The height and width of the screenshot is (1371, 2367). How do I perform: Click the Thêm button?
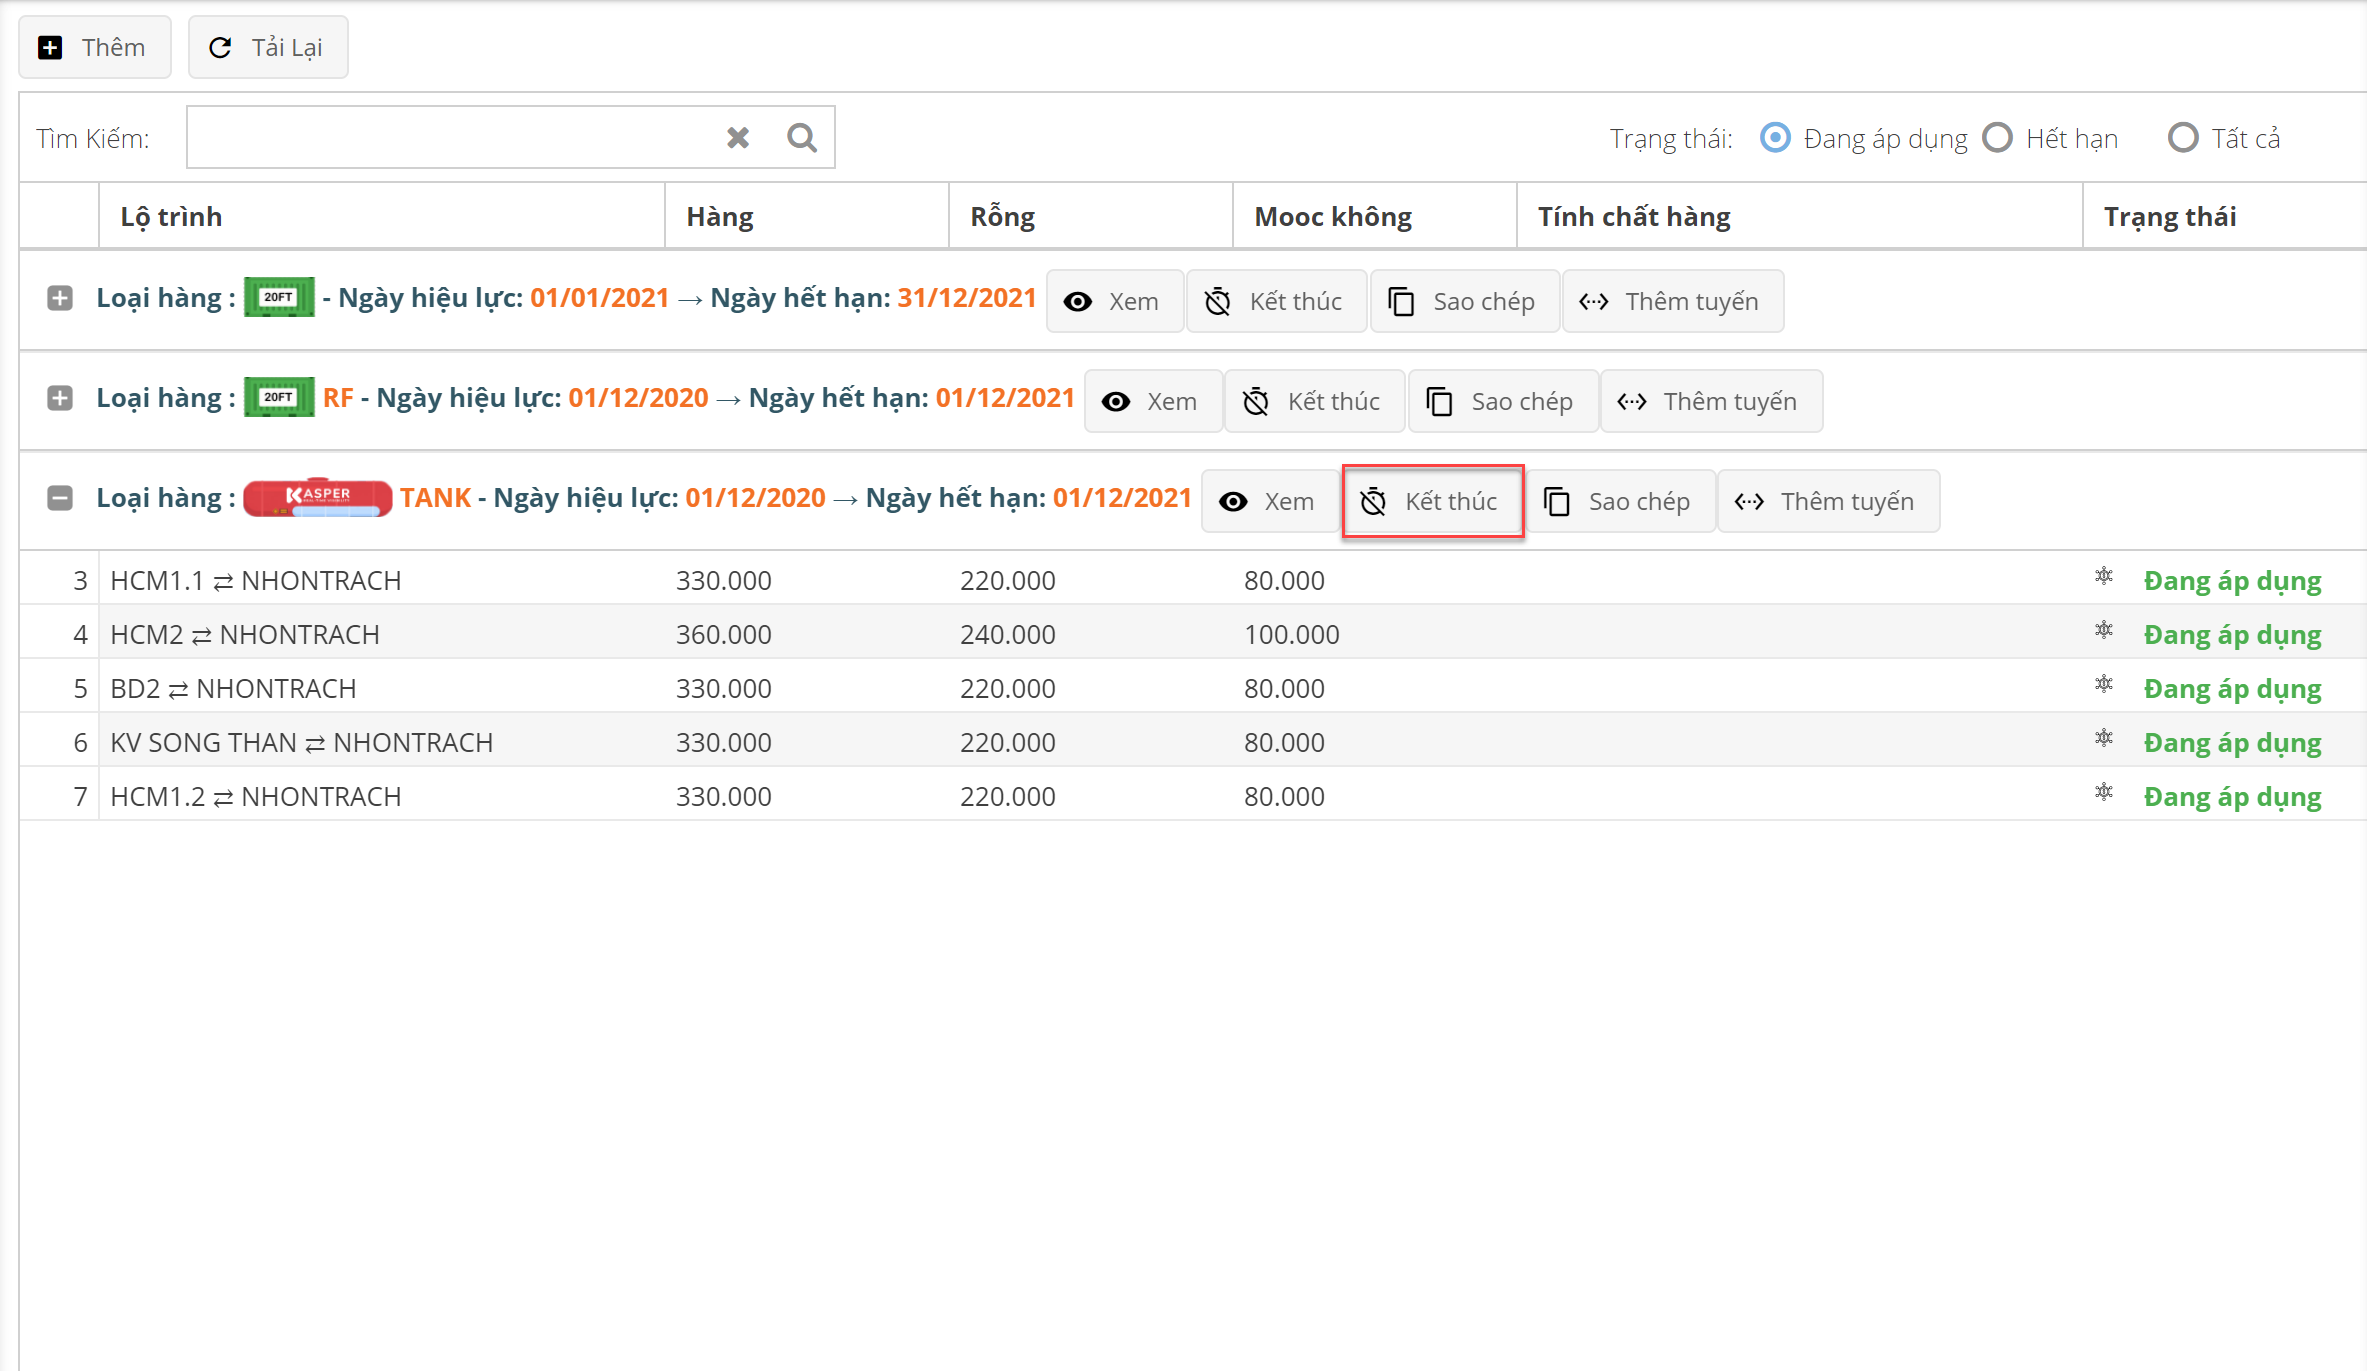(94, 47)
